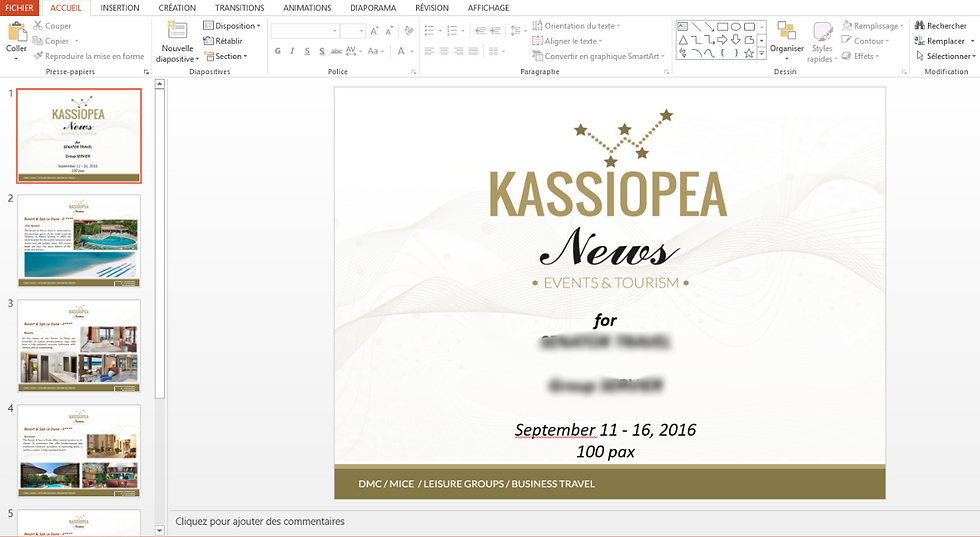Open the Police dialog launcher
The width and height of the screenshot is (980, 537).
click(x=413, y=72)
